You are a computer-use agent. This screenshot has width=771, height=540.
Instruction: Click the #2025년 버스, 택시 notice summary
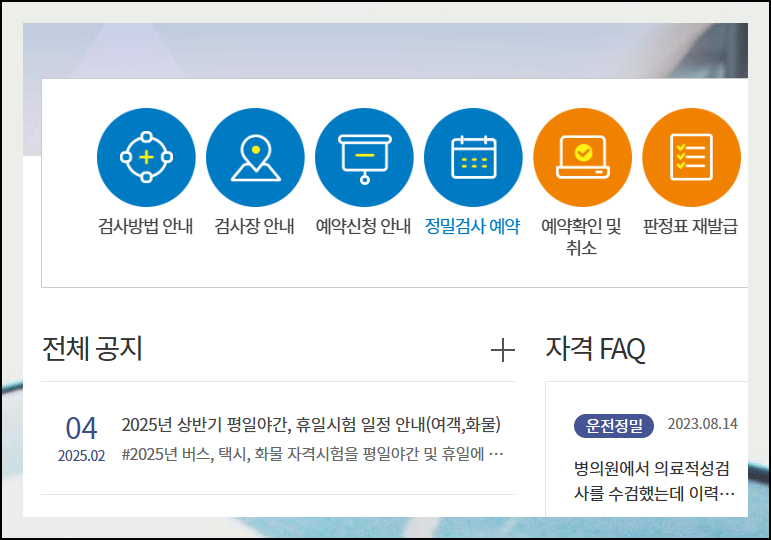pyautogui.click(x=313, y=453)
